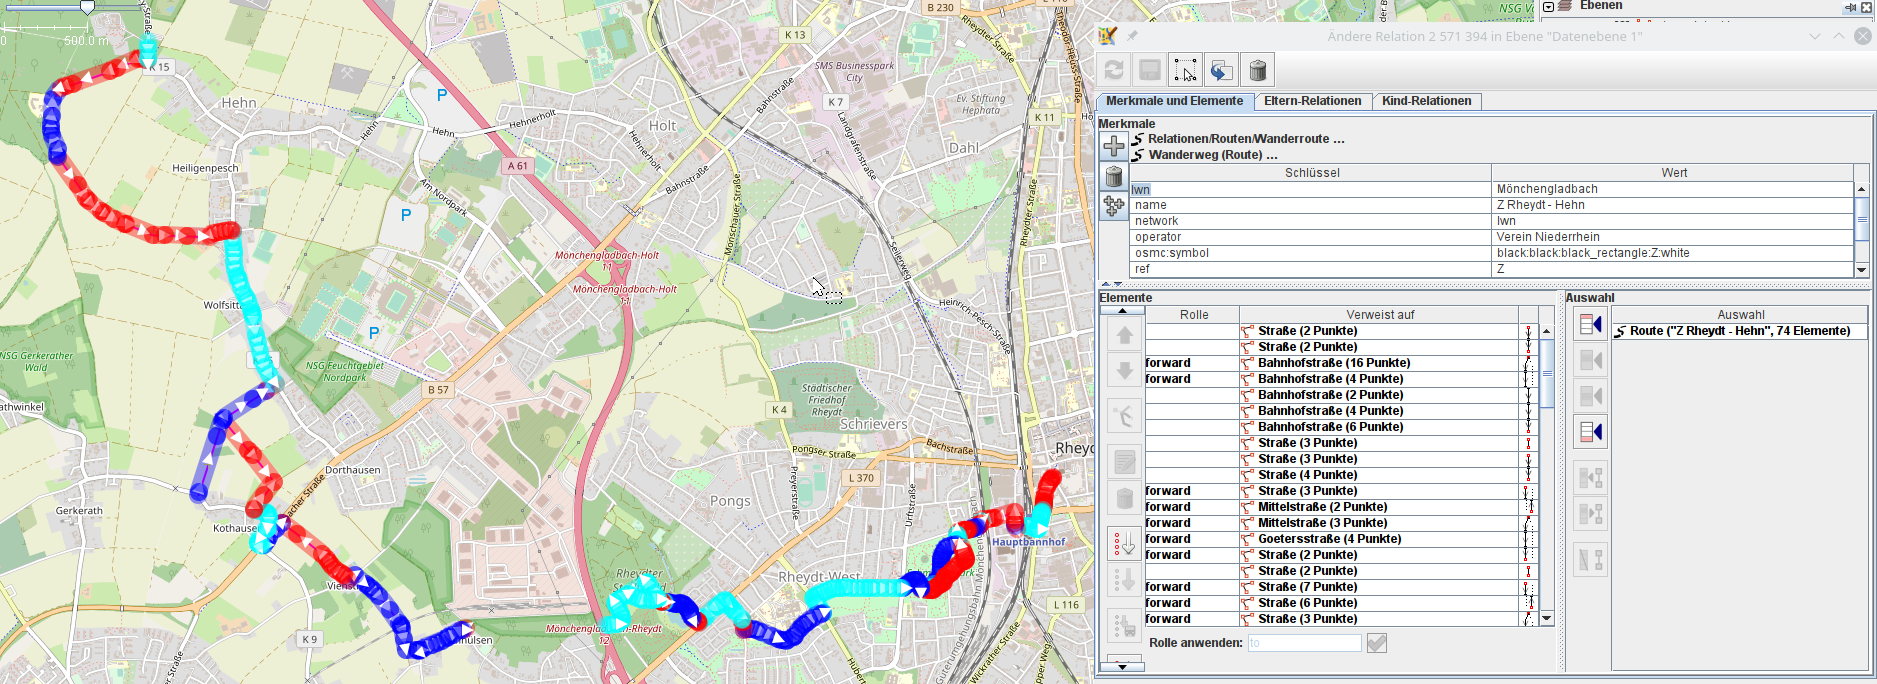Click the up arrow above Elemente toolbar
This screenshot has height=684, width=1877.
(x=1122, y=311)
